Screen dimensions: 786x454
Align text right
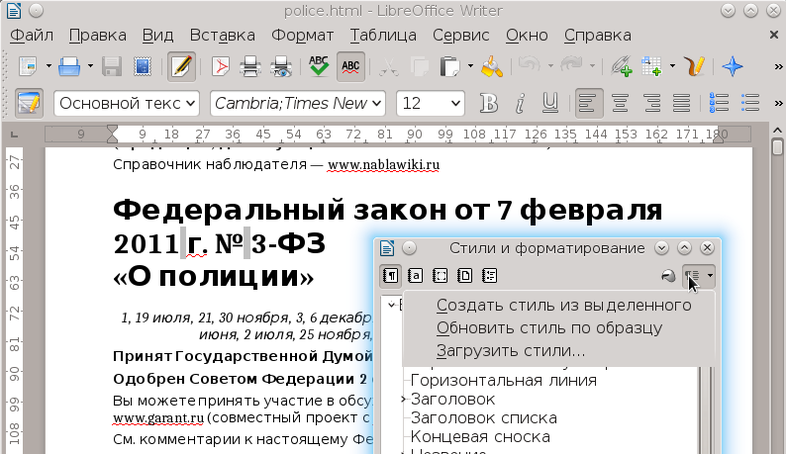point(651,103)
